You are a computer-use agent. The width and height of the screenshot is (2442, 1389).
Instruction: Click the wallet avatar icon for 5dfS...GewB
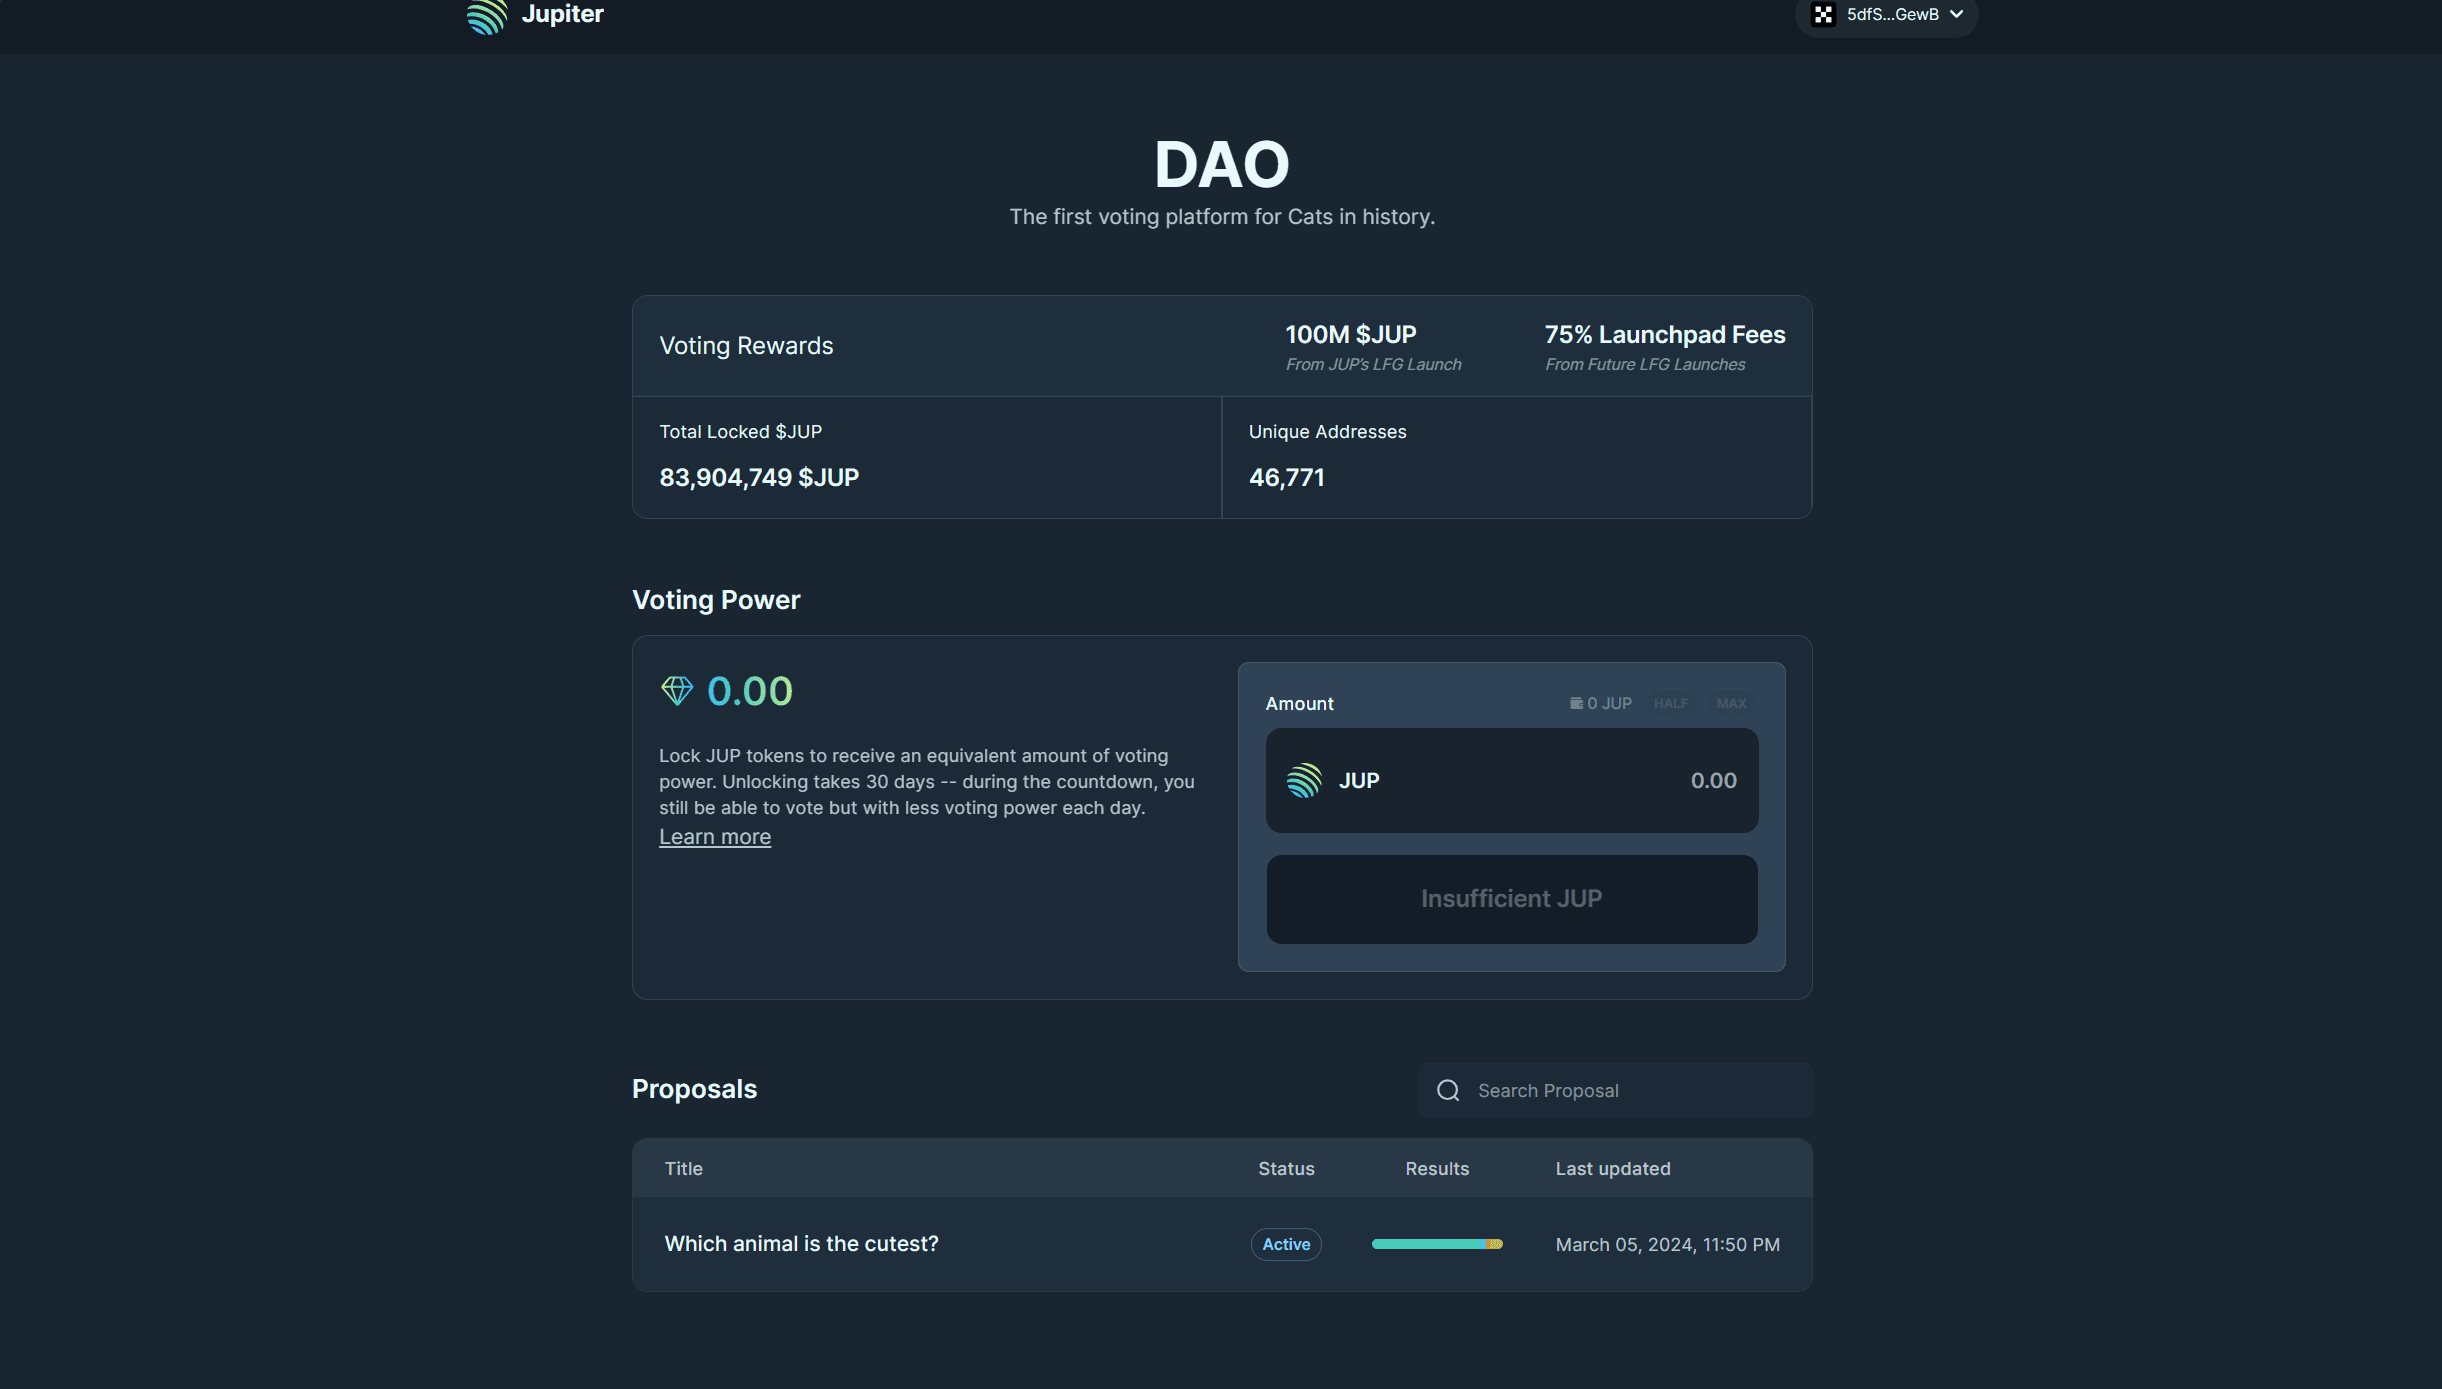pyautogui.click(x=1822, y=15)
